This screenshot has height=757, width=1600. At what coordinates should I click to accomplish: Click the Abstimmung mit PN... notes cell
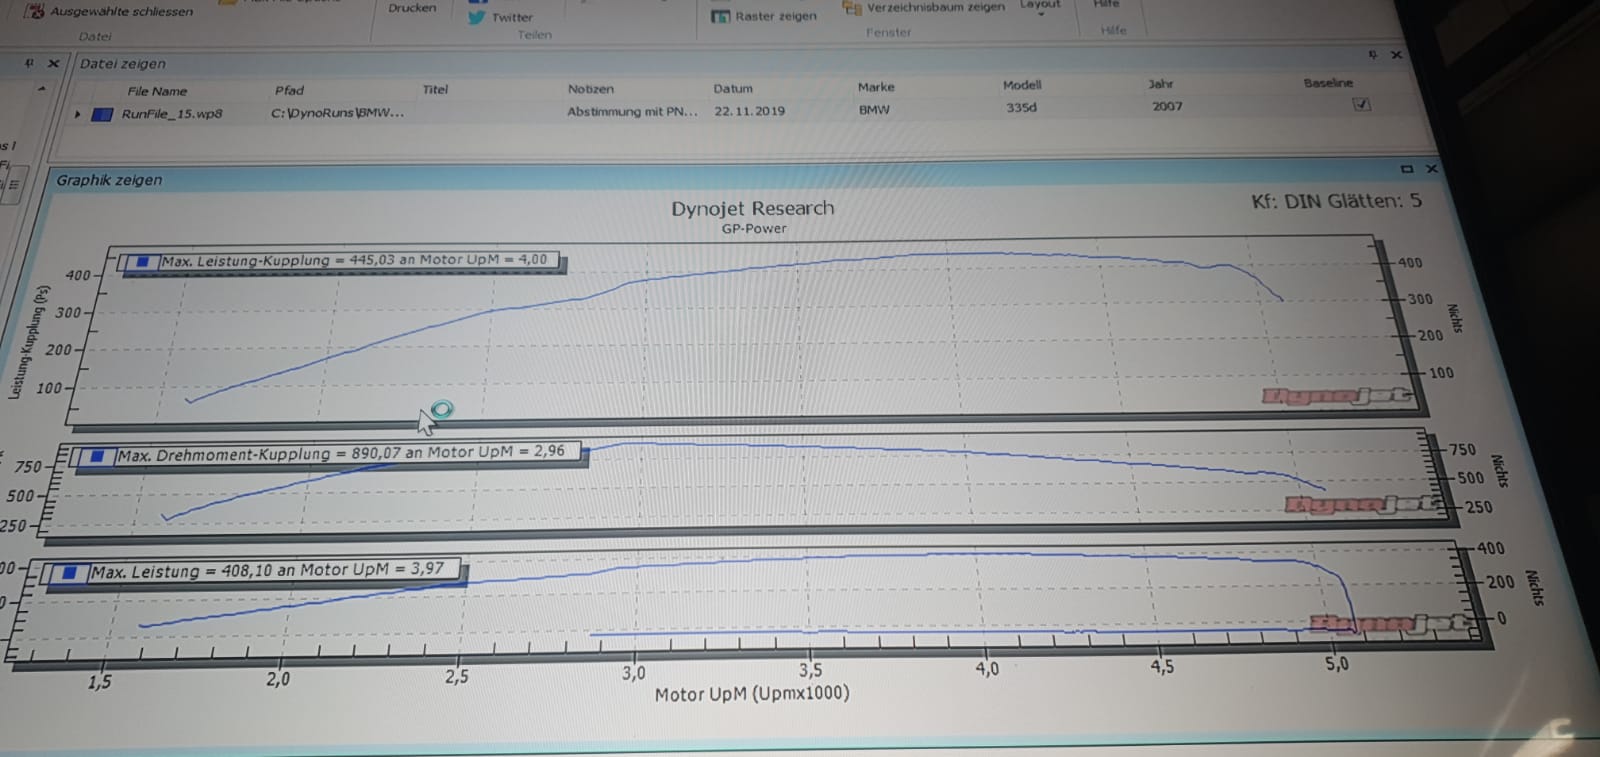pos(633,111)
